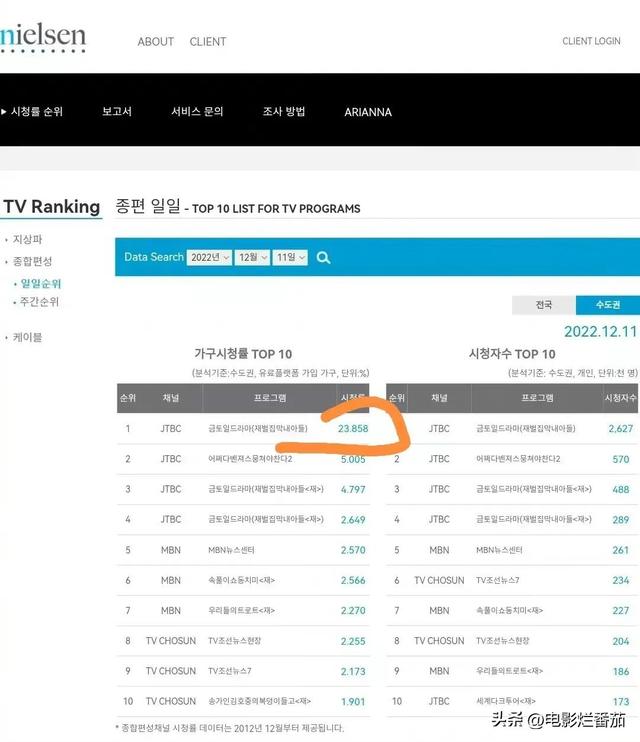Click 송가인김호중의복덩이들고<재> program
The height and width of the screenshot is (742, 640).
259,701
